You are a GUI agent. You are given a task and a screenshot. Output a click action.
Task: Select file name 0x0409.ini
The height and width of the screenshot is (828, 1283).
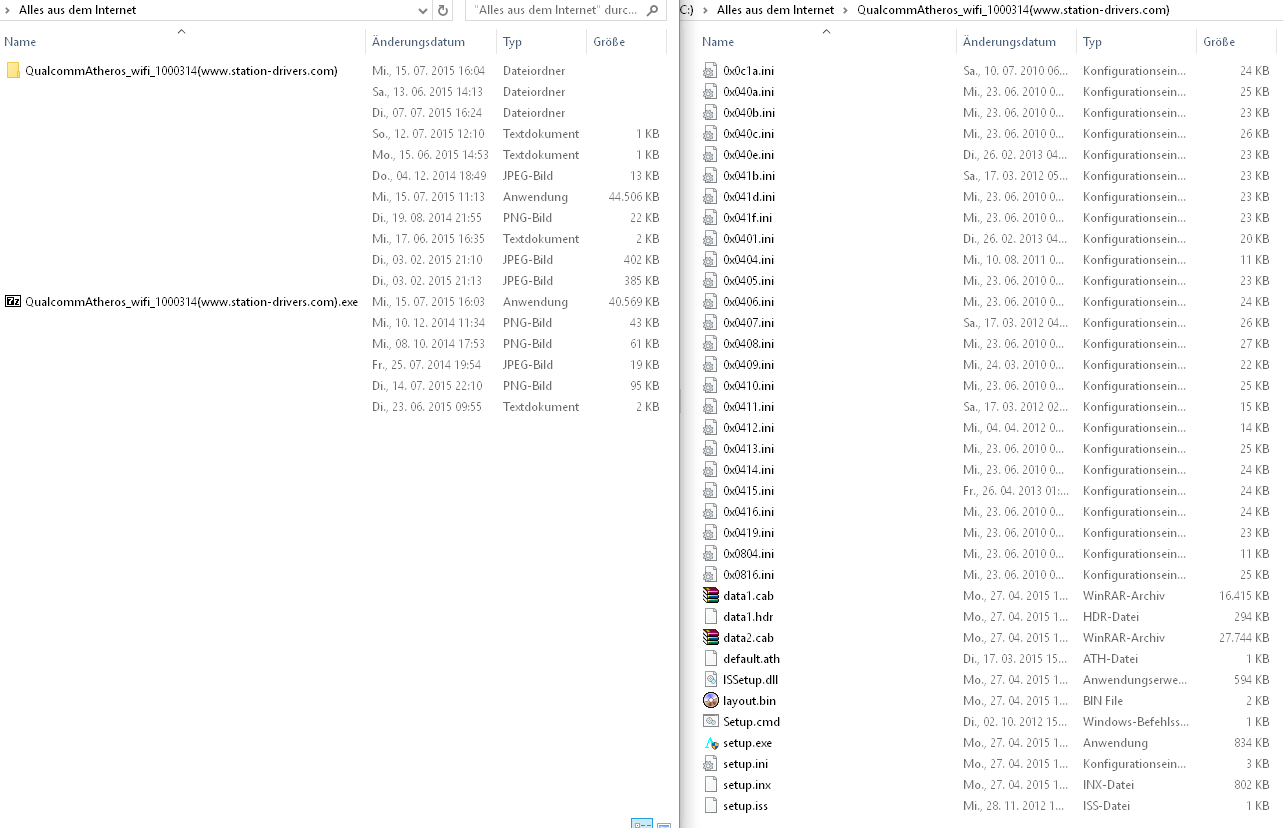[749, 365]
